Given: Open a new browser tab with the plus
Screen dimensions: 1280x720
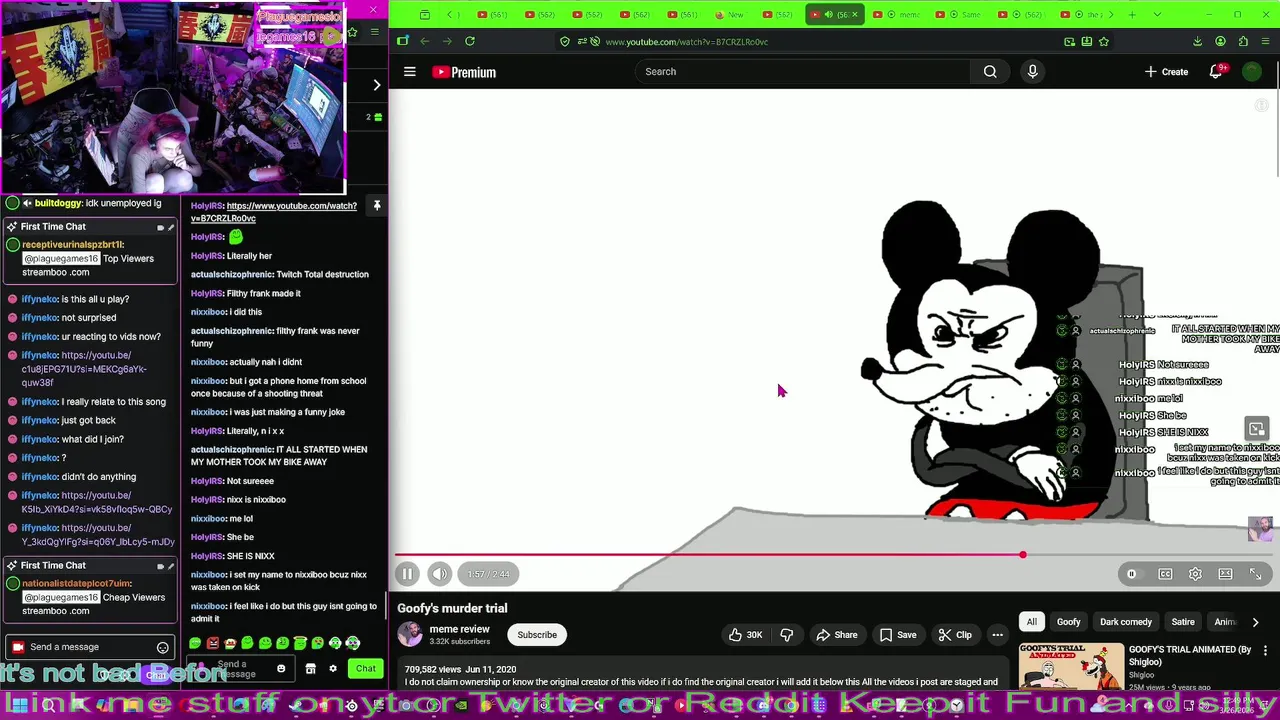Looking at the screenshot, I should [x=1132, y=14].
